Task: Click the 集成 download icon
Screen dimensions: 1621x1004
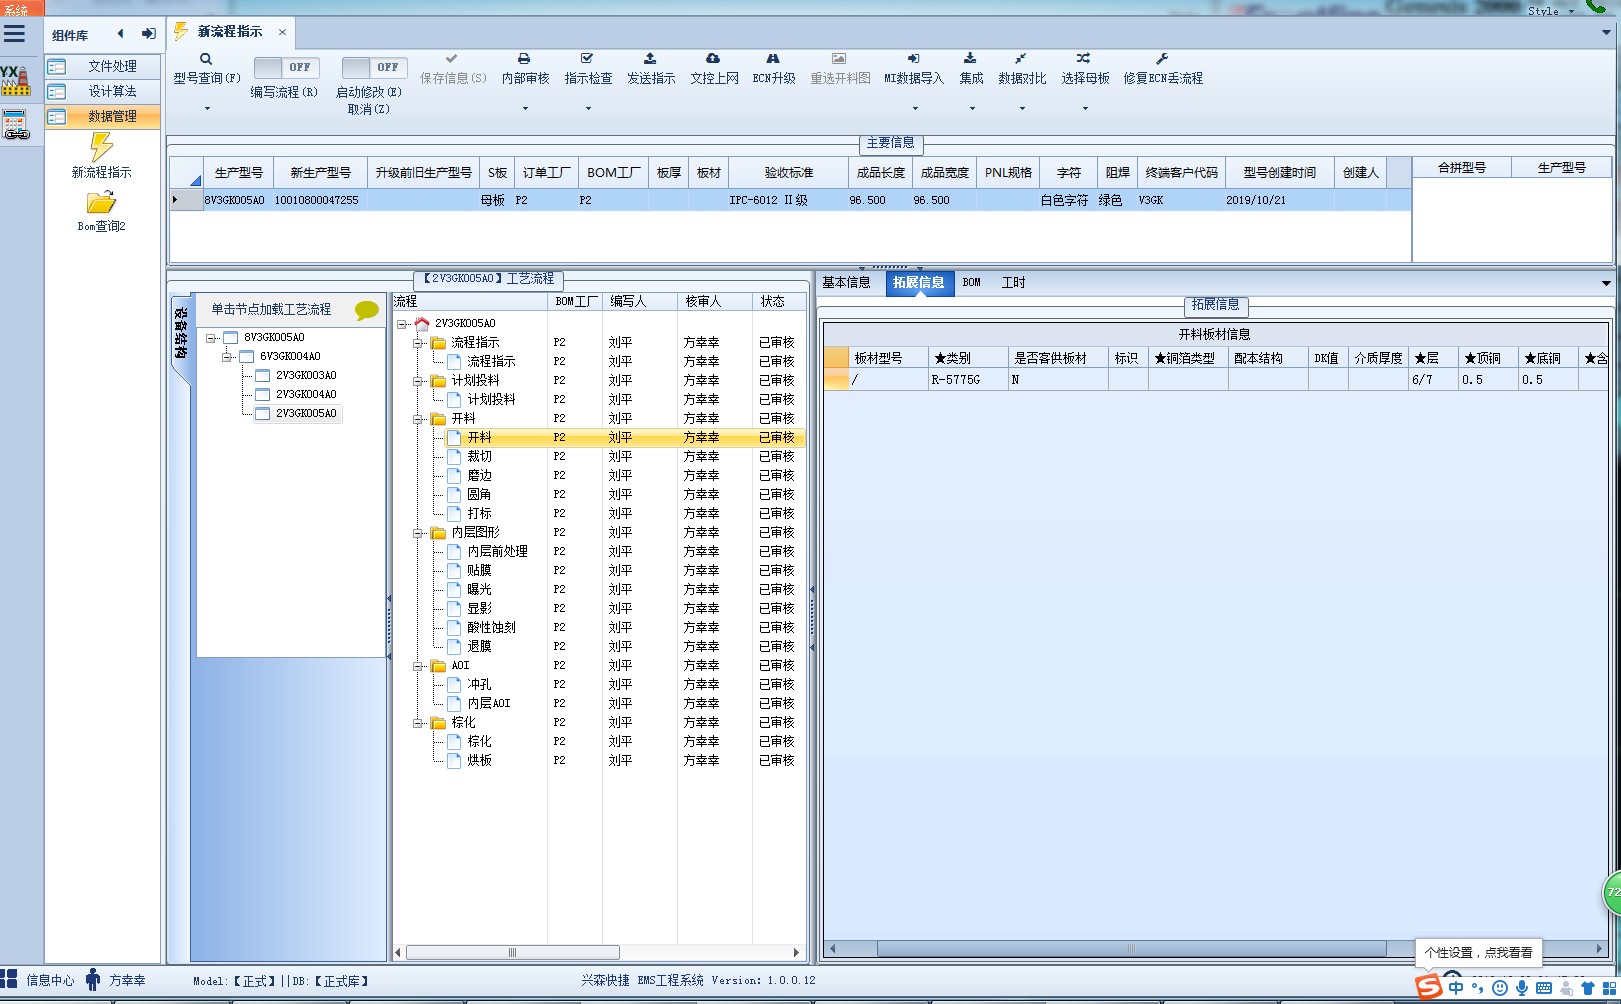Action: point(970,59)
